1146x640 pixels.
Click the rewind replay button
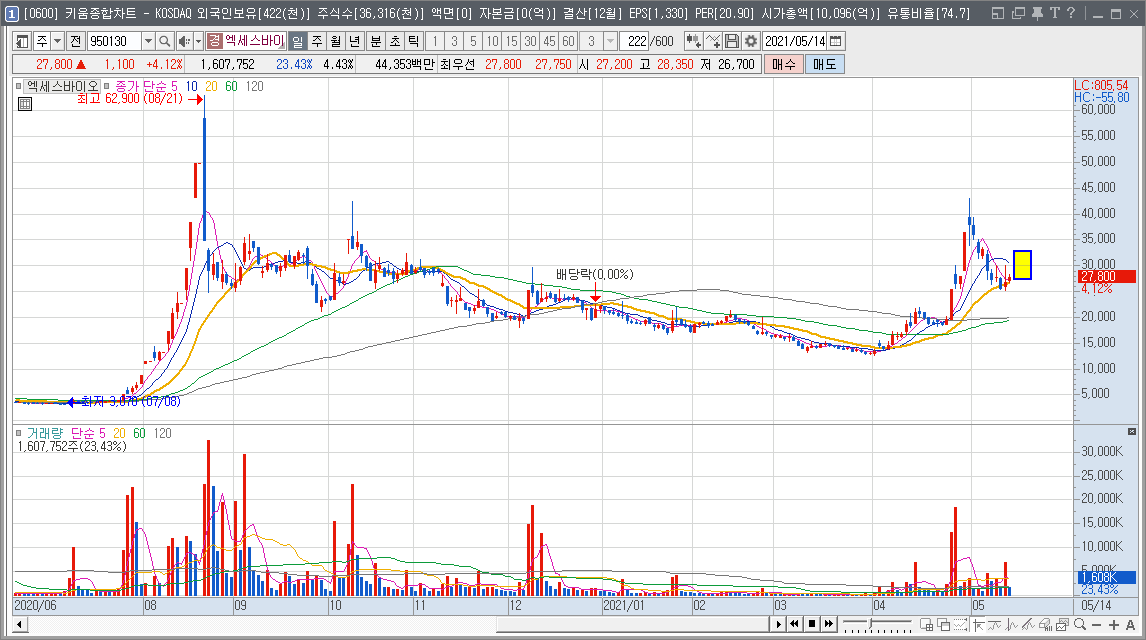pos(794,625)
